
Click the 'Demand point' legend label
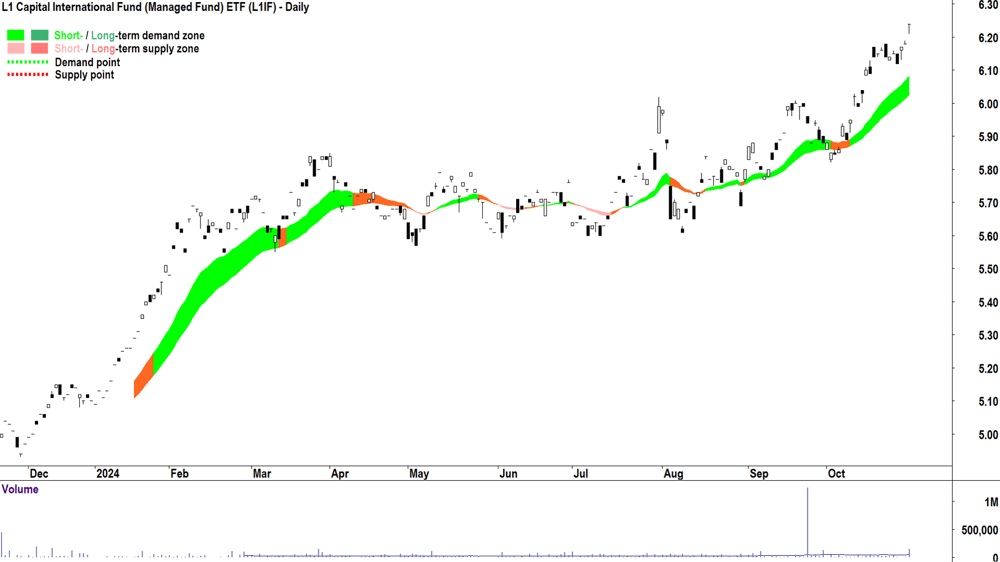[87, 63]
